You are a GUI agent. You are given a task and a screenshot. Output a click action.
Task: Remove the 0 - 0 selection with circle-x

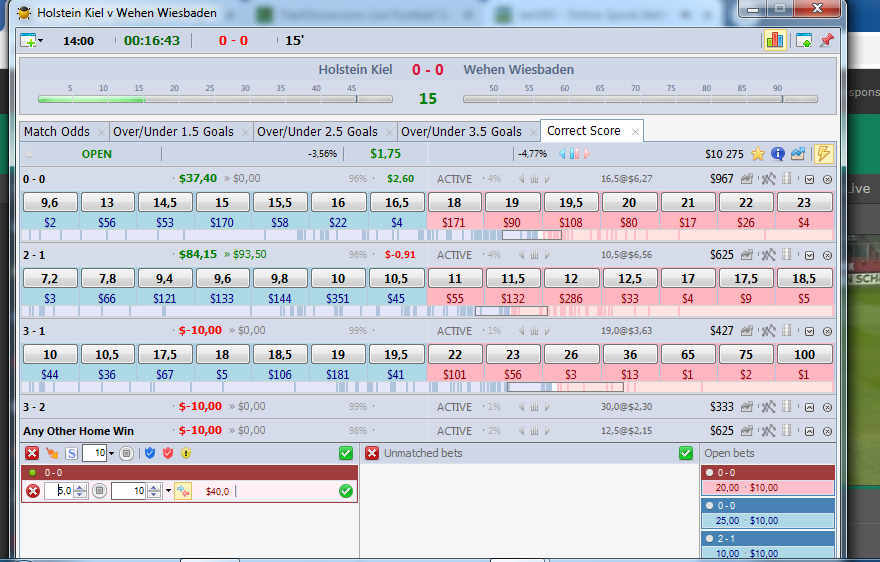827,180
